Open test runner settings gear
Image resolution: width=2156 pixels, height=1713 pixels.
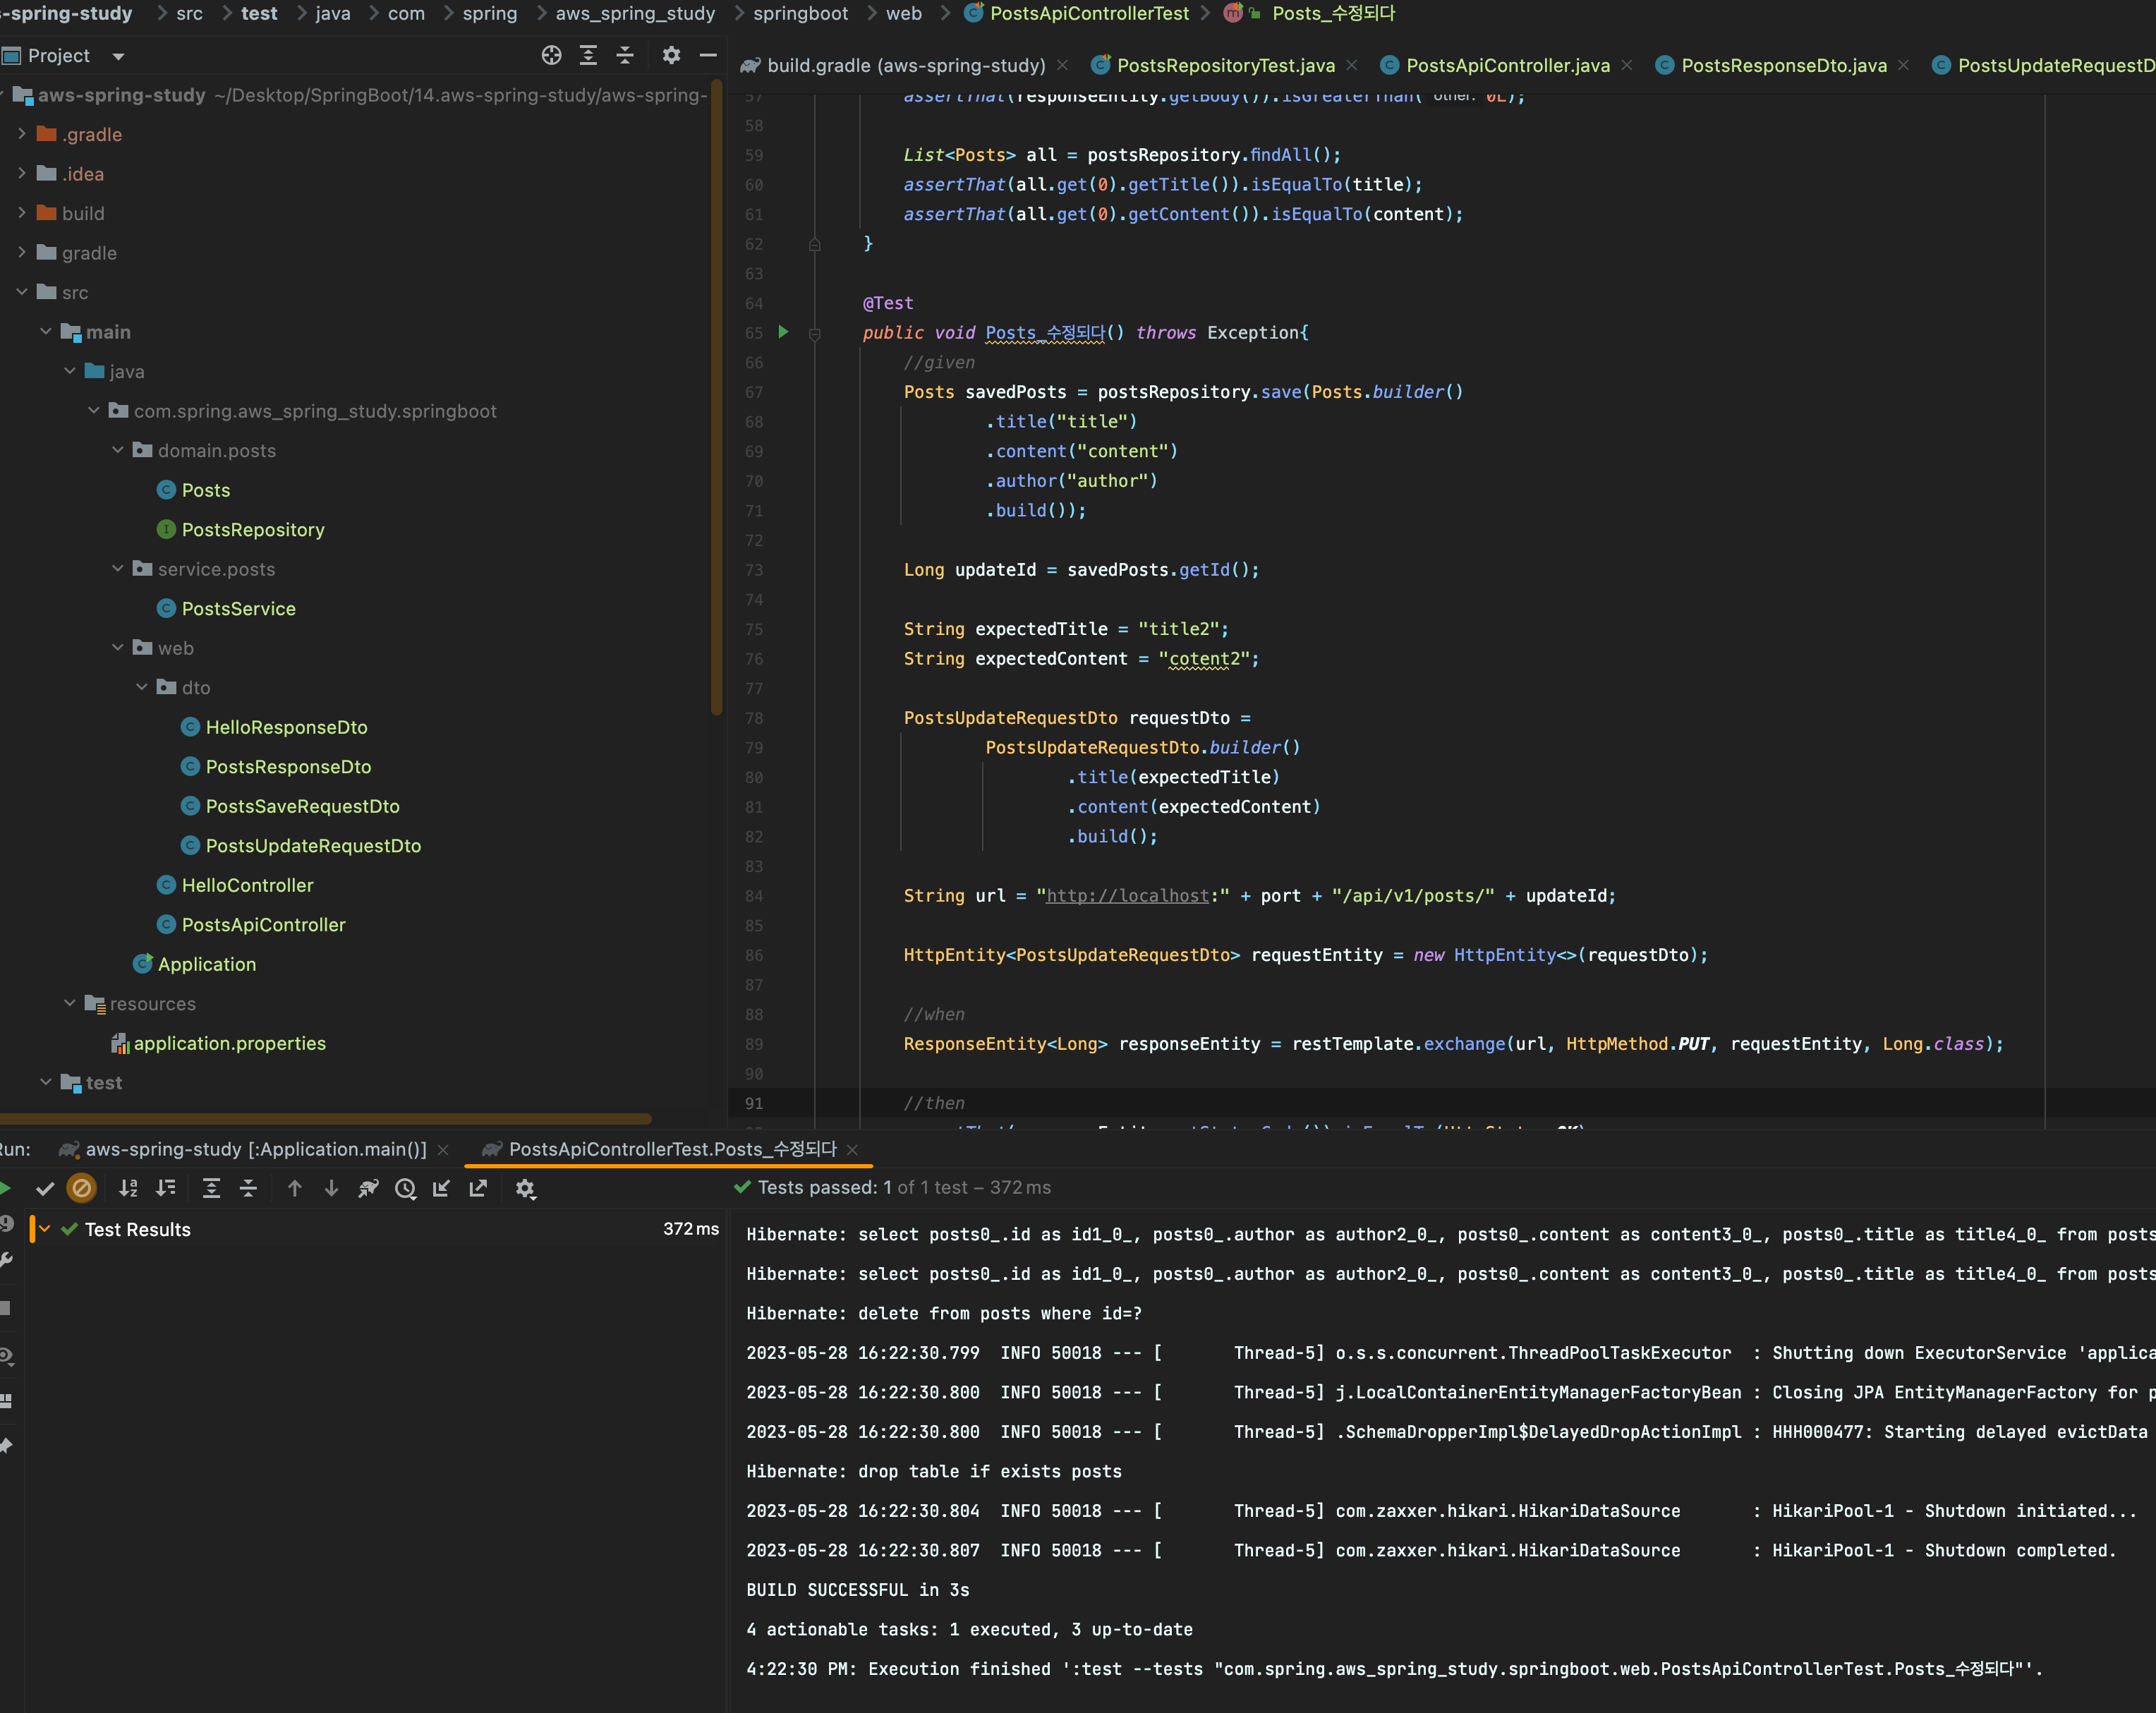click(525, 1189)
